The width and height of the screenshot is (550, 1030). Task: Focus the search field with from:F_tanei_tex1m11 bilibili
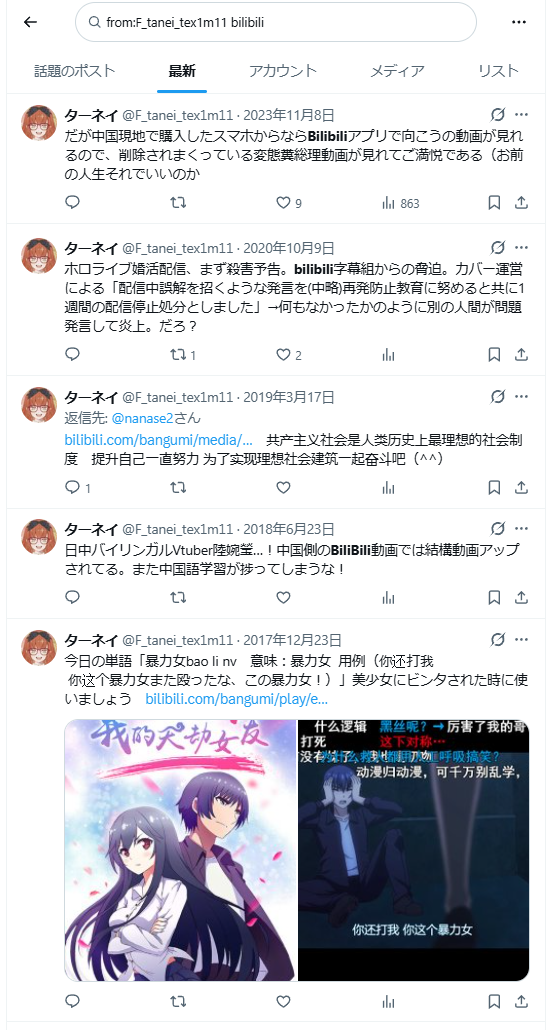coord(276,22)
